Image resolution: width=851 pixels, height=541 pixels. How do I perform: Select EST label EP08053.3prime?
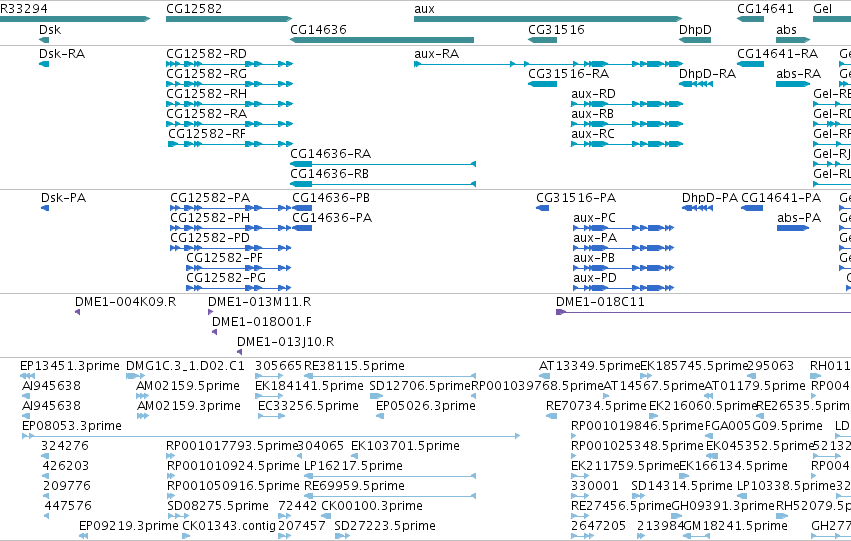click(x=72, y=426)
